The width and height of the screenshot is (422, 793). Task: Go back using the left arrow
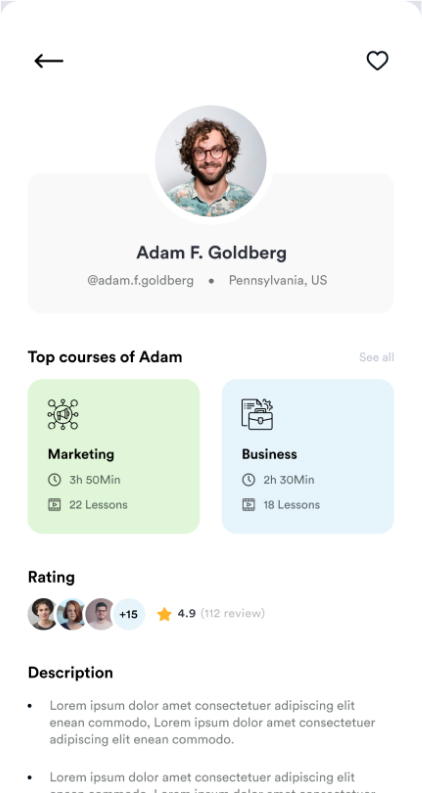tap(49, 61)
